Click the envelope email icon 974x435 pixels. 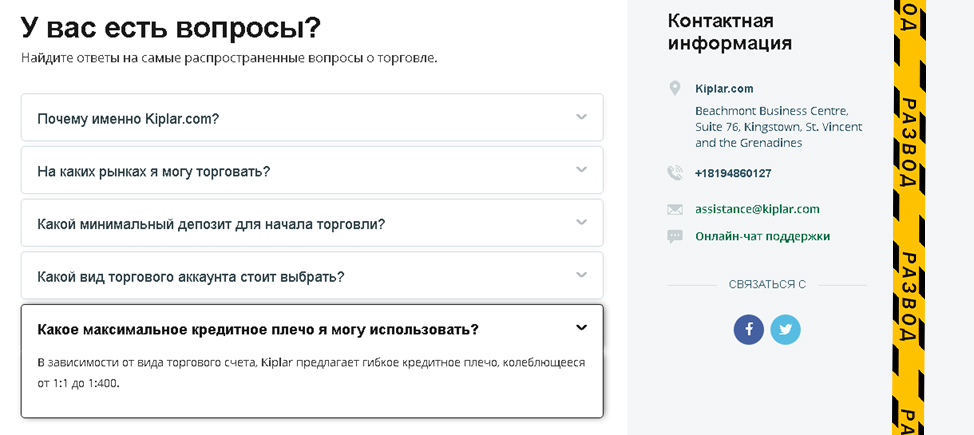coord(675,209)
